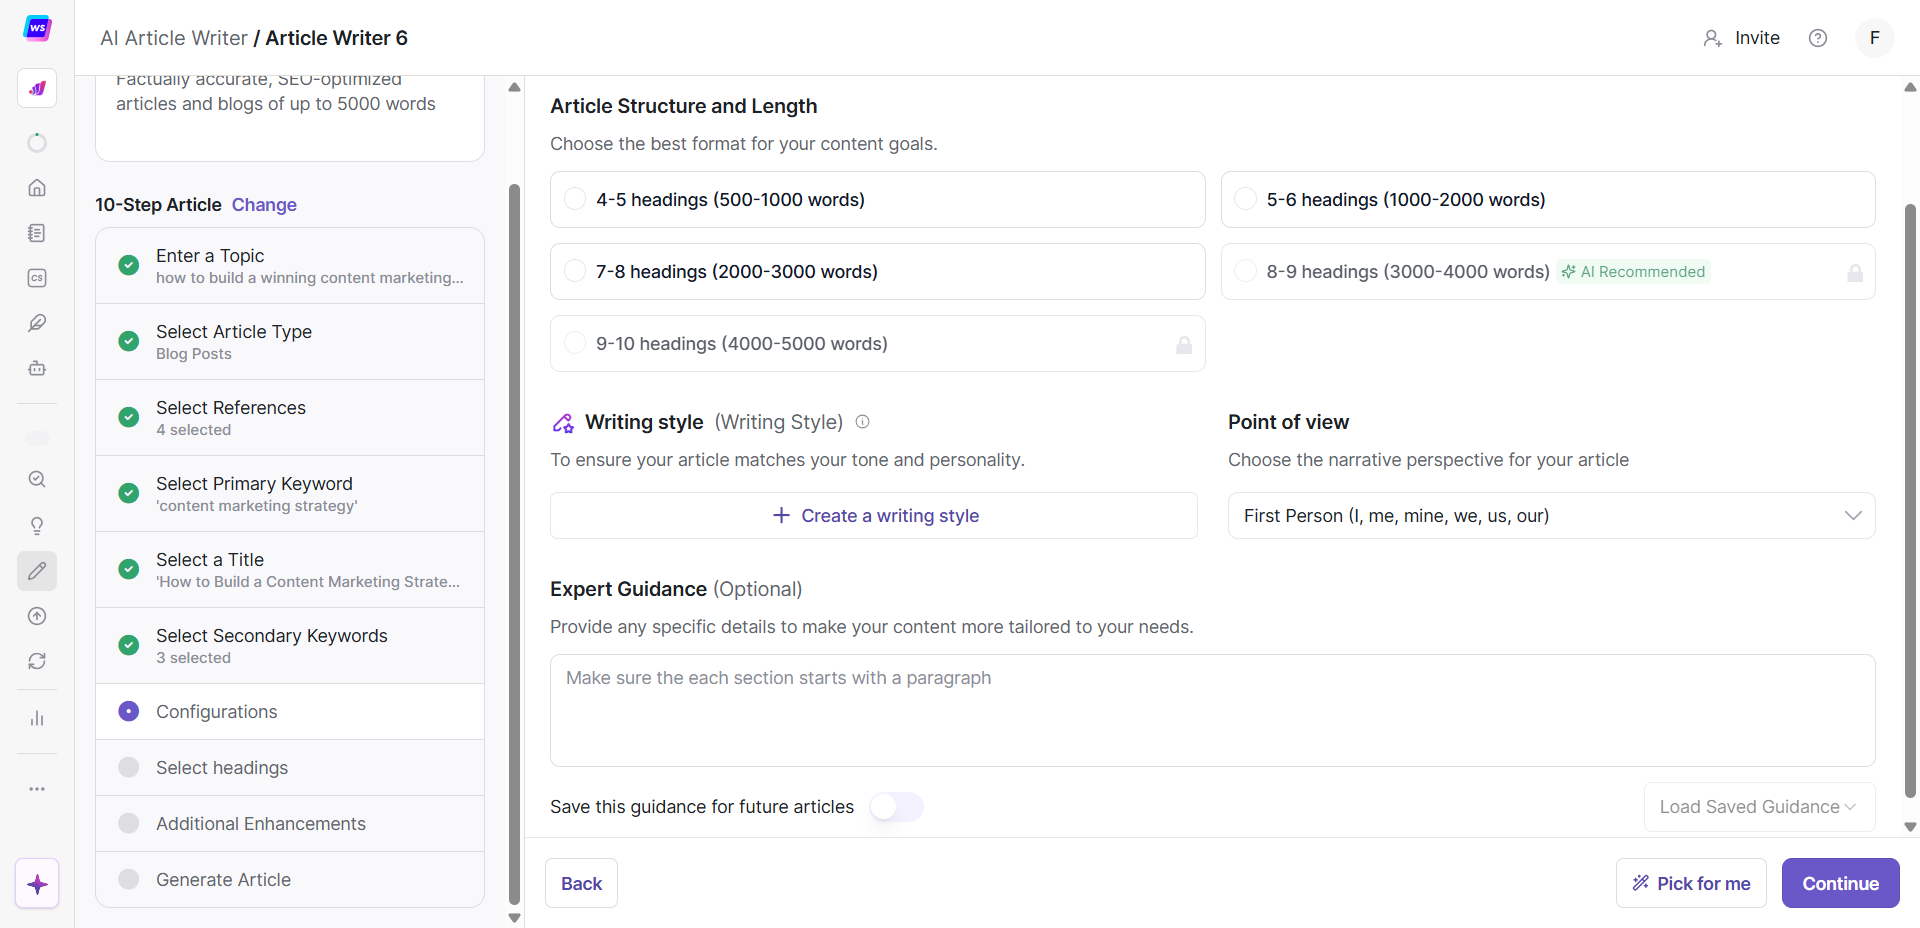Image resolution: width=1920 pixels, height=928 pixels.
Task: Open the three-dots more sidebar icon
Action: (x=37, y=789)
